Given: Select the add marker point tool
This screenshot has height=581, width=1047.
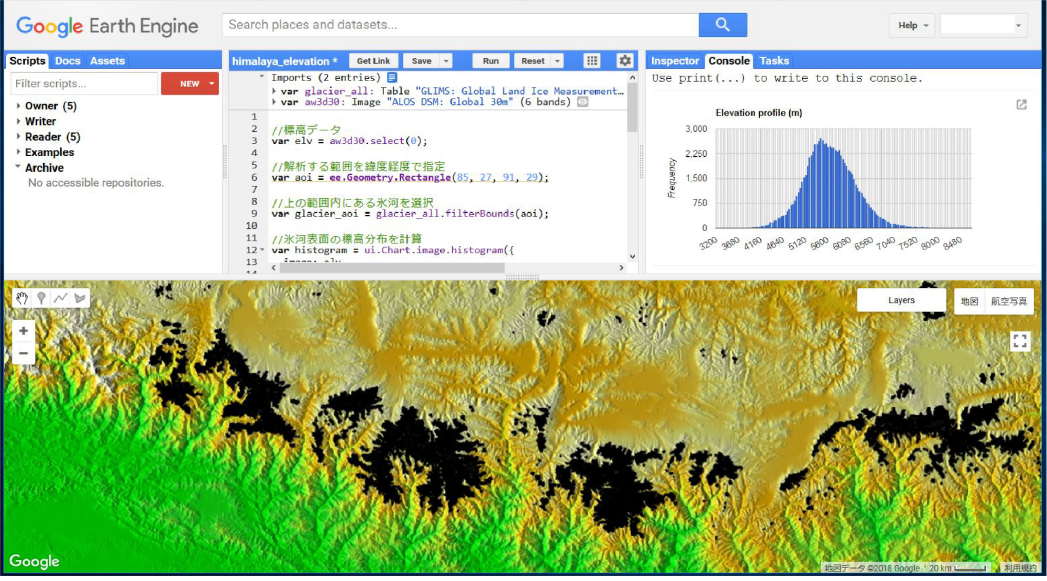Looking at the screenshot, I should tap(41, 298).
